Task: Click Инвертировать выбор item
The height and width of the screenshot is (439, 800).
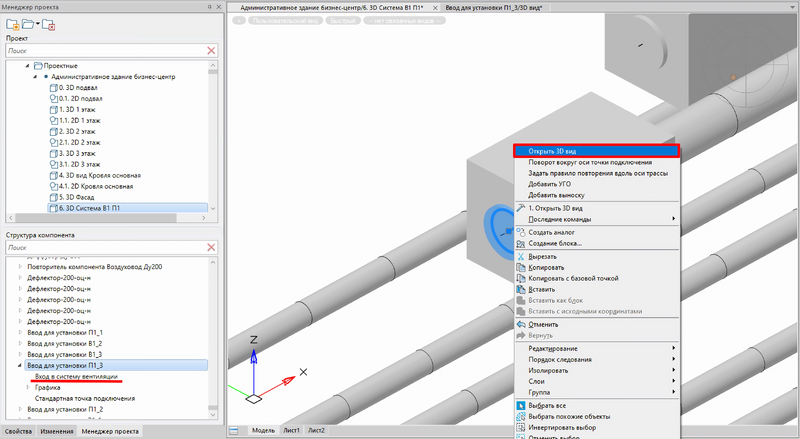Action: (x=596, y=428)
